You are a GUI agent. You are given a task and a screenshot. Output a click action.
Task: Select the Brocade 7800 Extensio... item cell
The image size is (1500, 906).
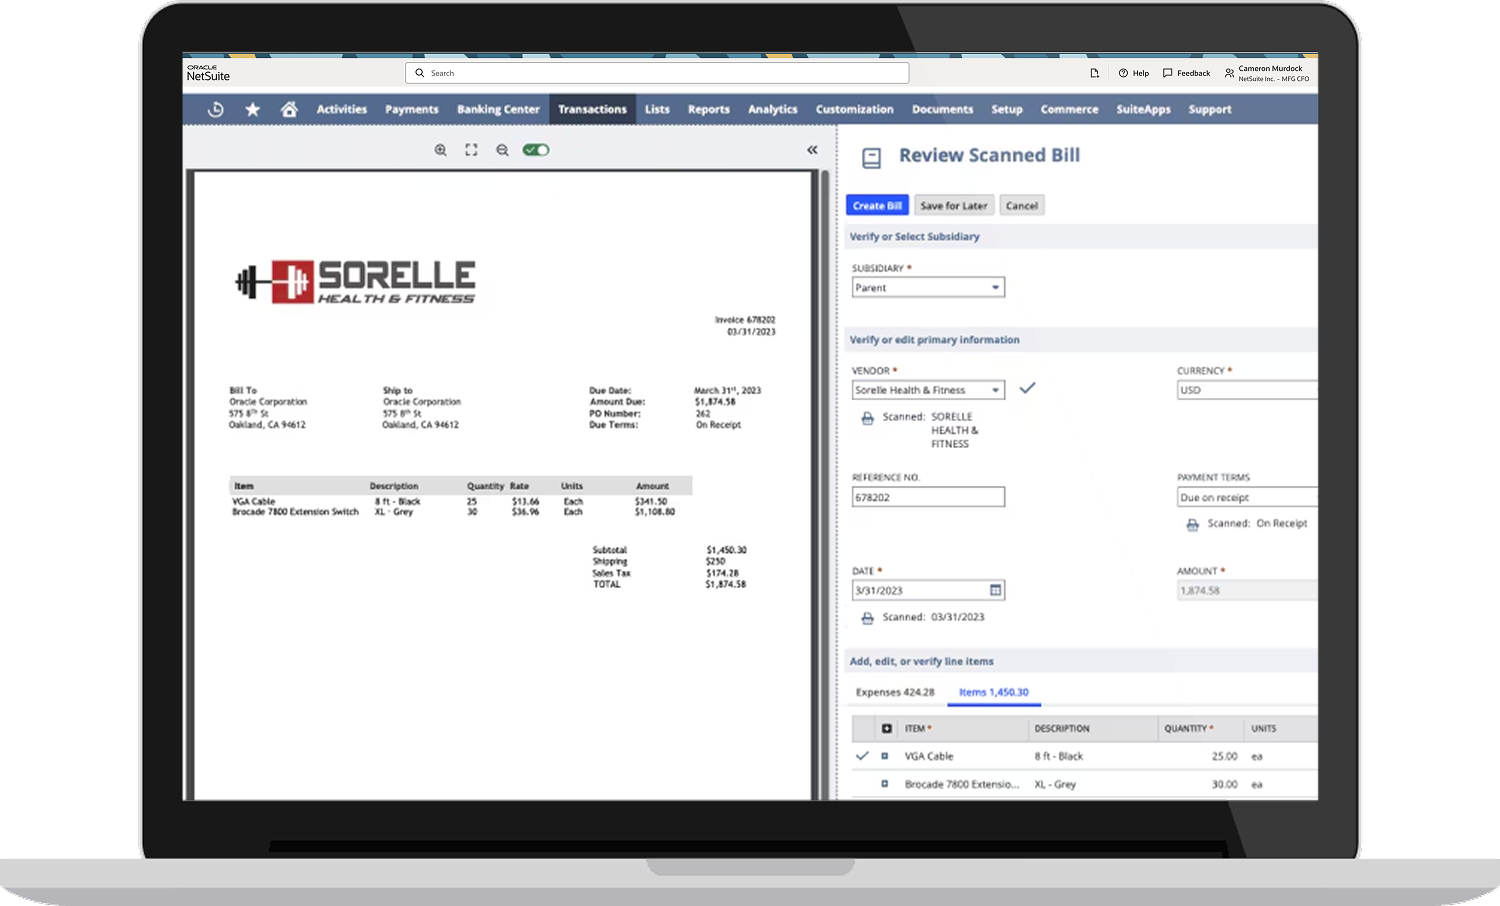click(x=963, y=784)
